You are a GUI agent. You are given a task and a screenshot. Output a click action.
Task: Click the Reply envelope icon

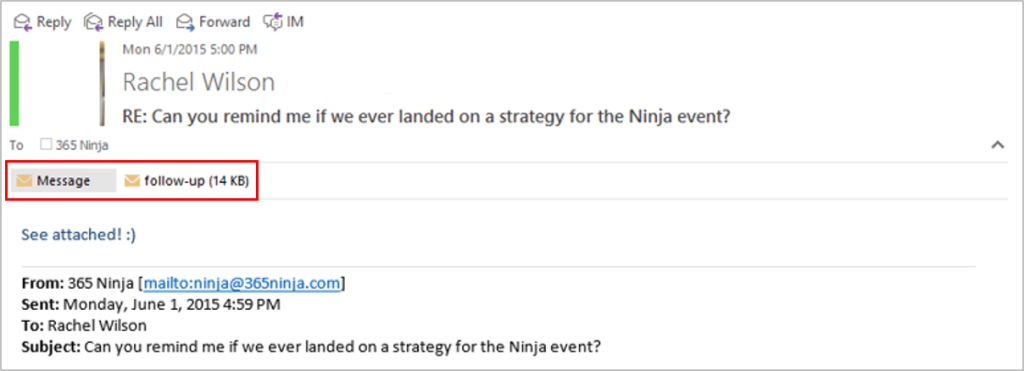pos(23,22)
